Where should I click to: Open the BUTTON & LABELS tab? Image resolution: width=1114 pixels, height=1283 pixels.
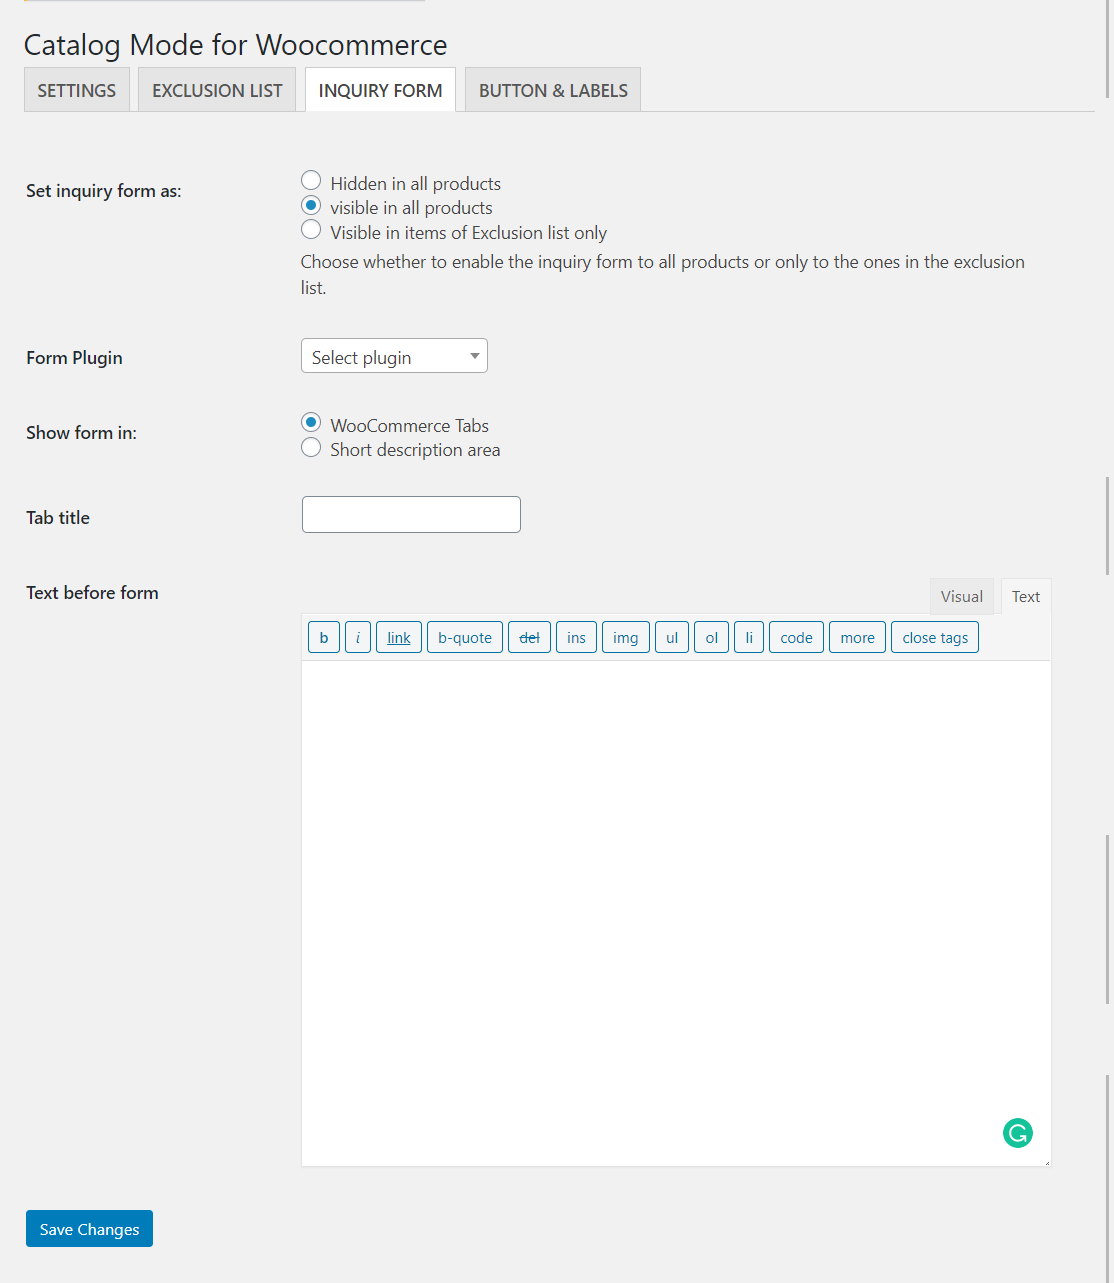[552, 90]
